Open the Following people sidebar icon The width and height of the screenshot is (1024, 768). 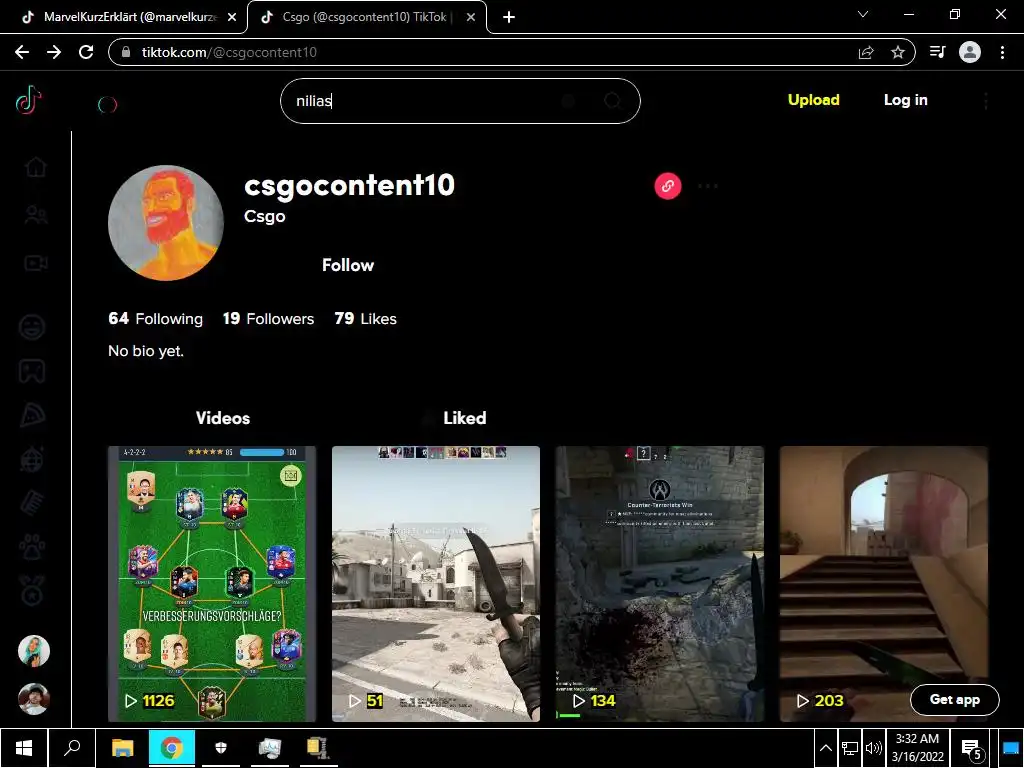36,214
